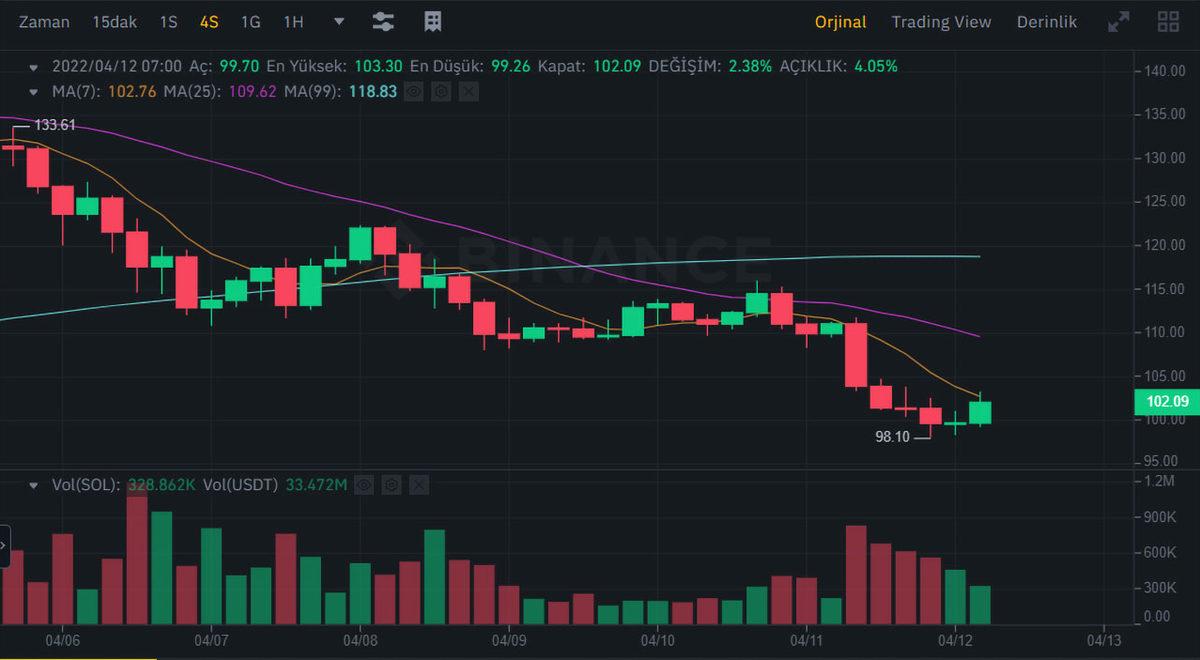The height and width of the screenshot is (660, 1200).
Task: Open the technical indicators settings icon
Action: (x=382, y=22)
